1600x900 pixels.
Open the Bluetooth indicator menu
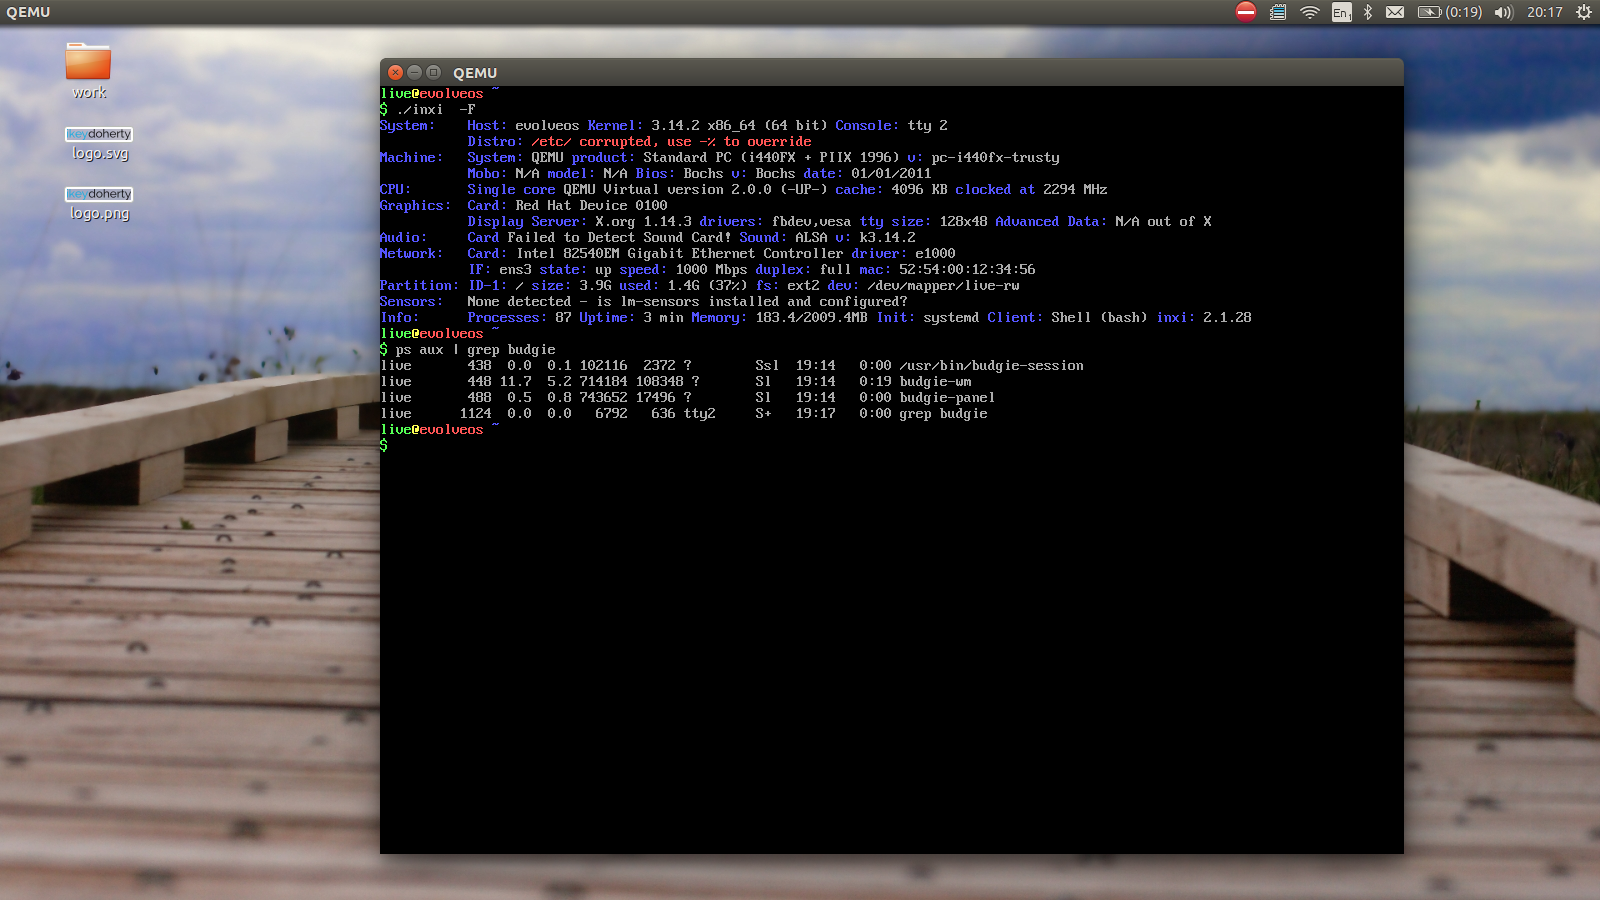point(1367,12)
